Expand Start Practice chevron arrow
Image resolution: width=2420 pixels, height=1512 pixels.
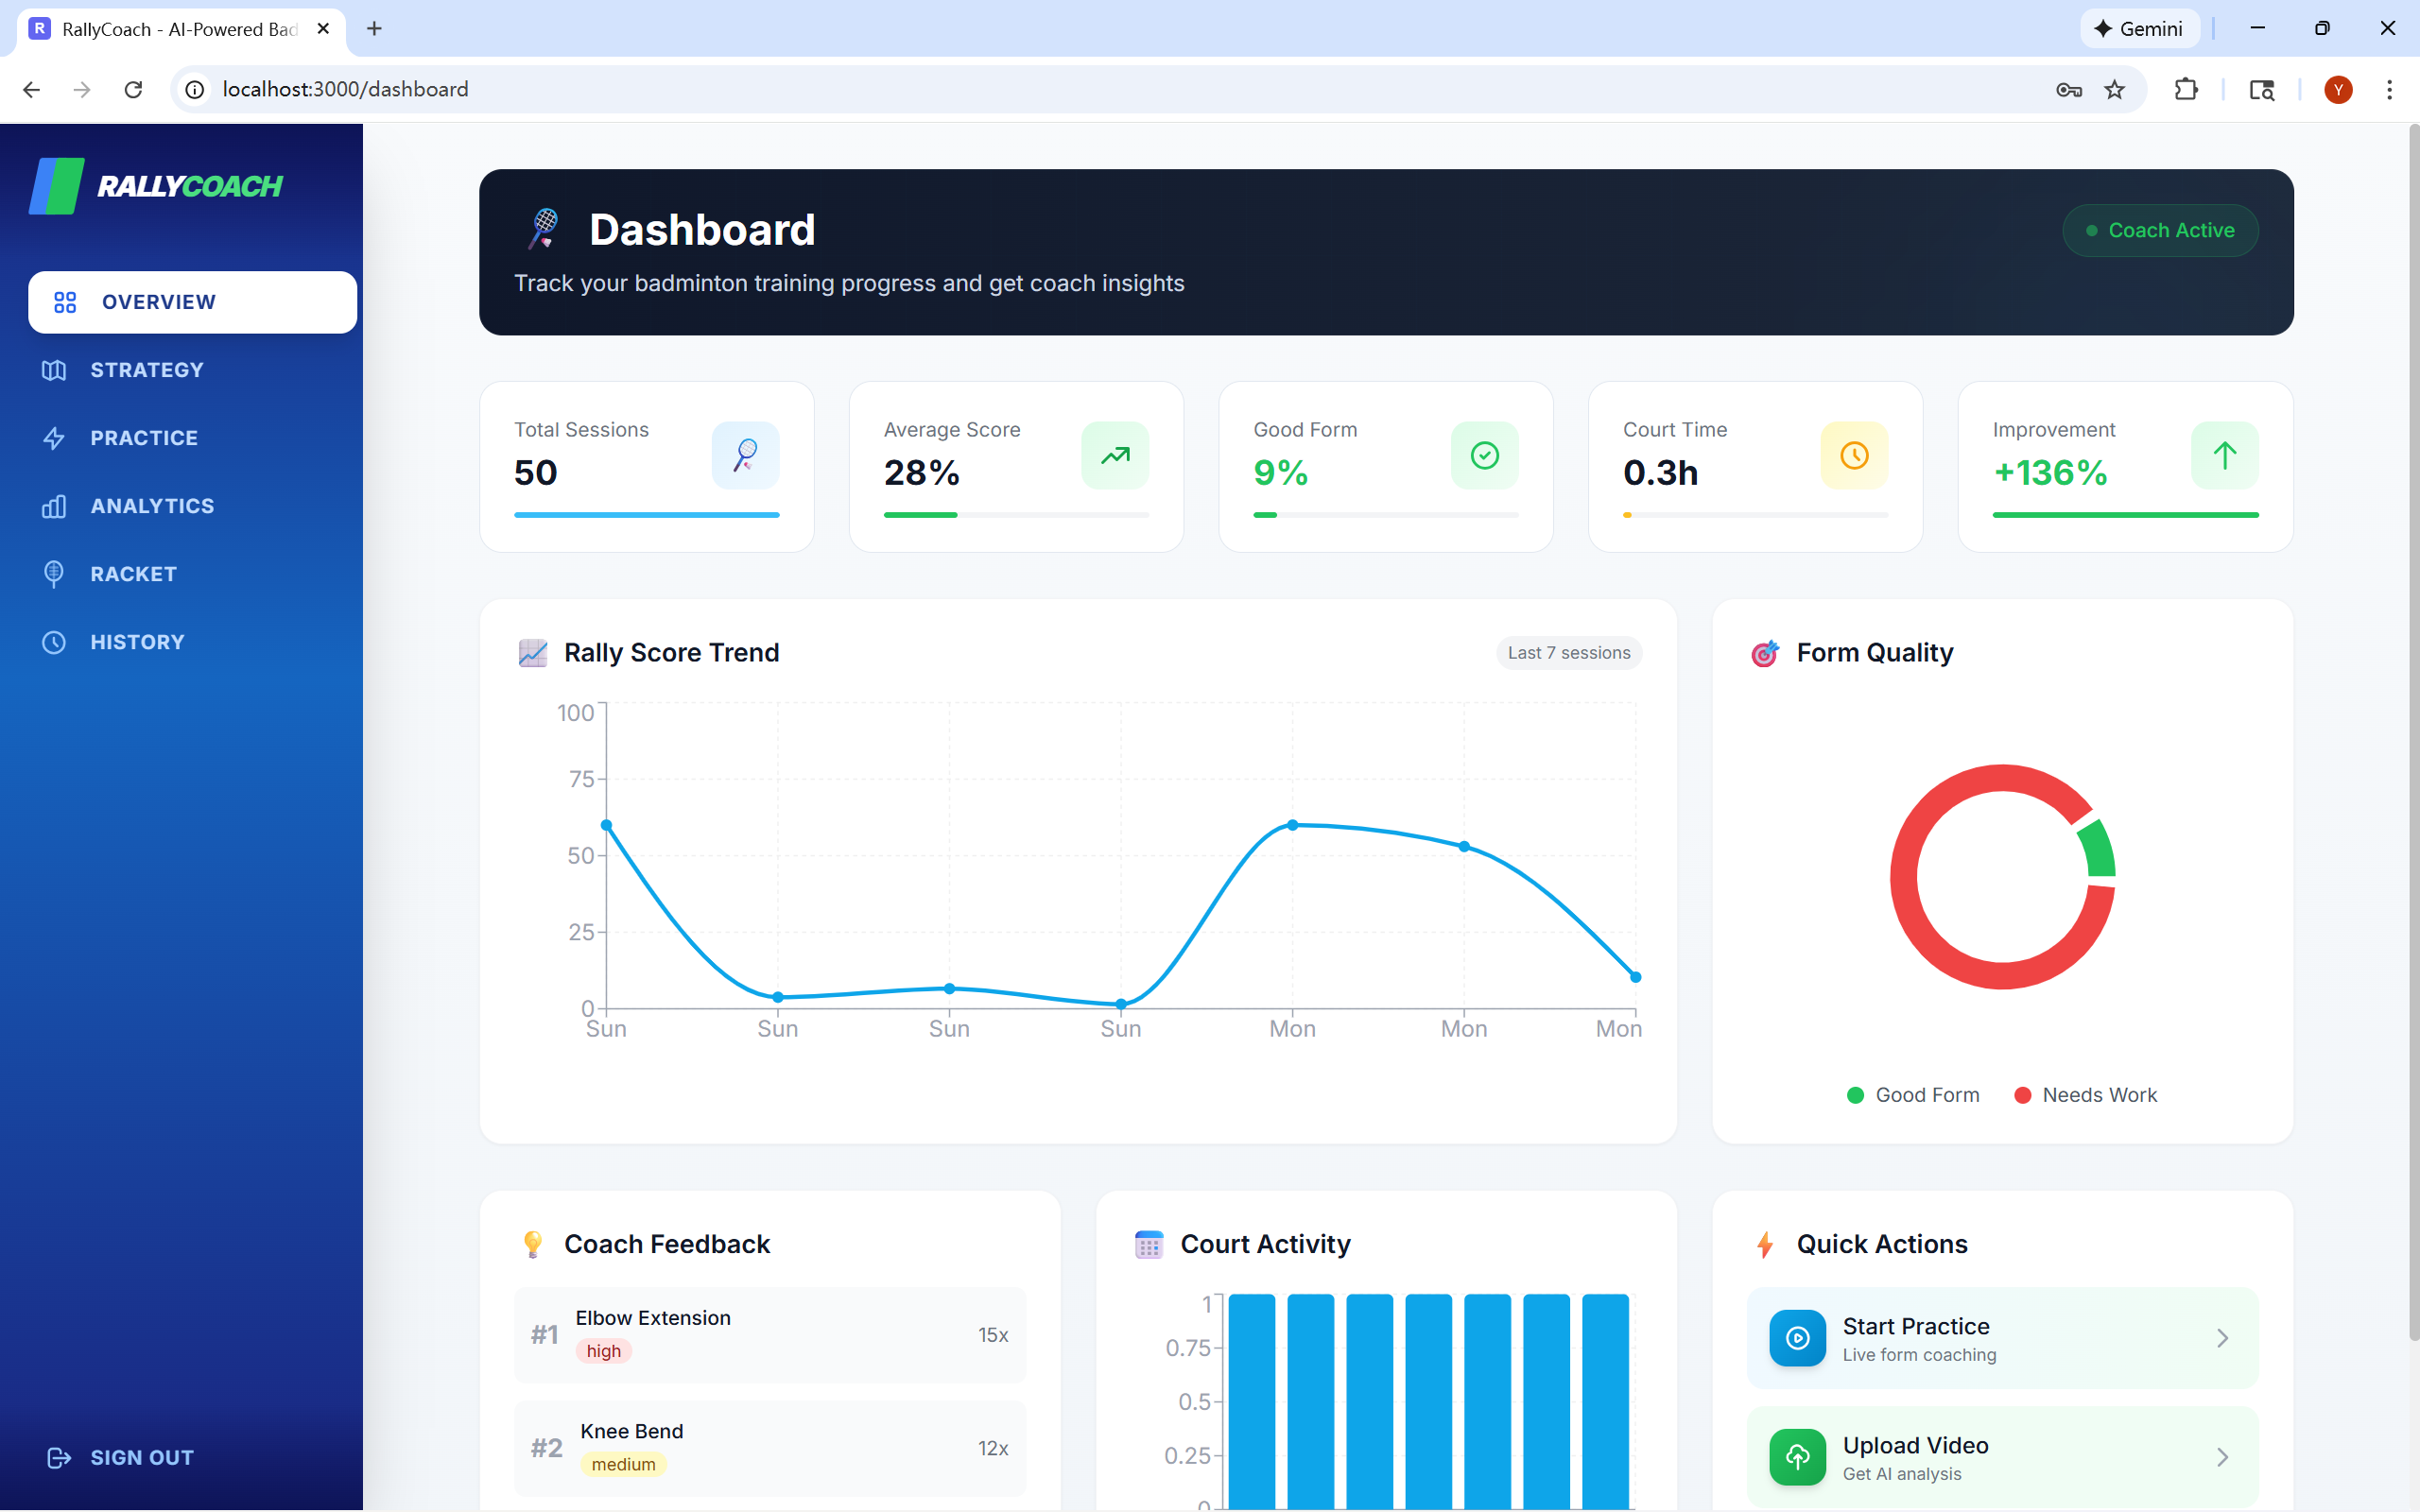tap(2222, 1338)
